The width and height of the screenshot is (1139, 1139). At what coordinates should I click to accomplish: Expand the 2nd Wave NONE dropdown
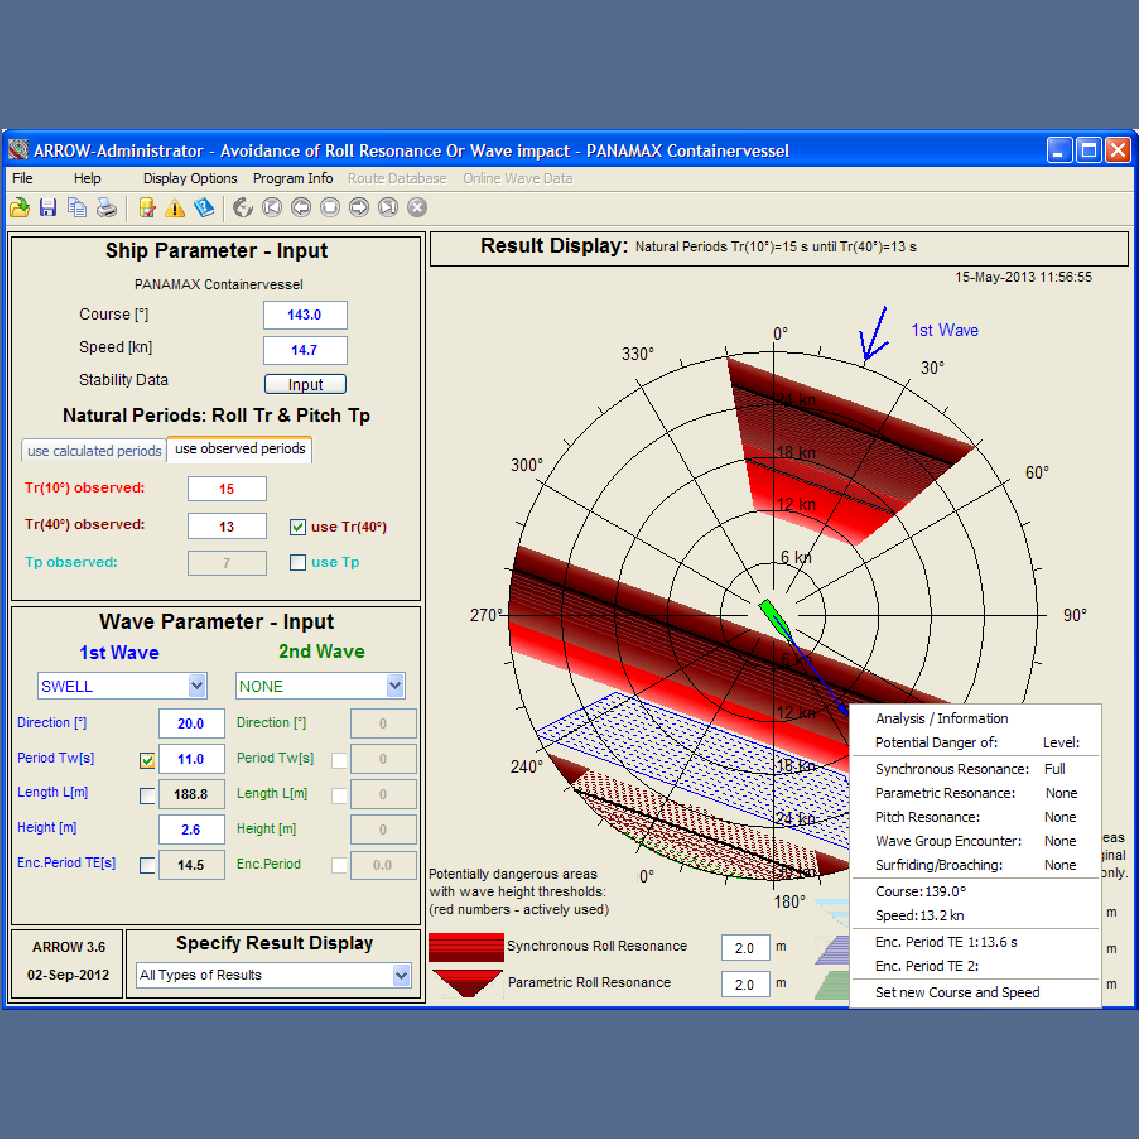tap(395, 686)
